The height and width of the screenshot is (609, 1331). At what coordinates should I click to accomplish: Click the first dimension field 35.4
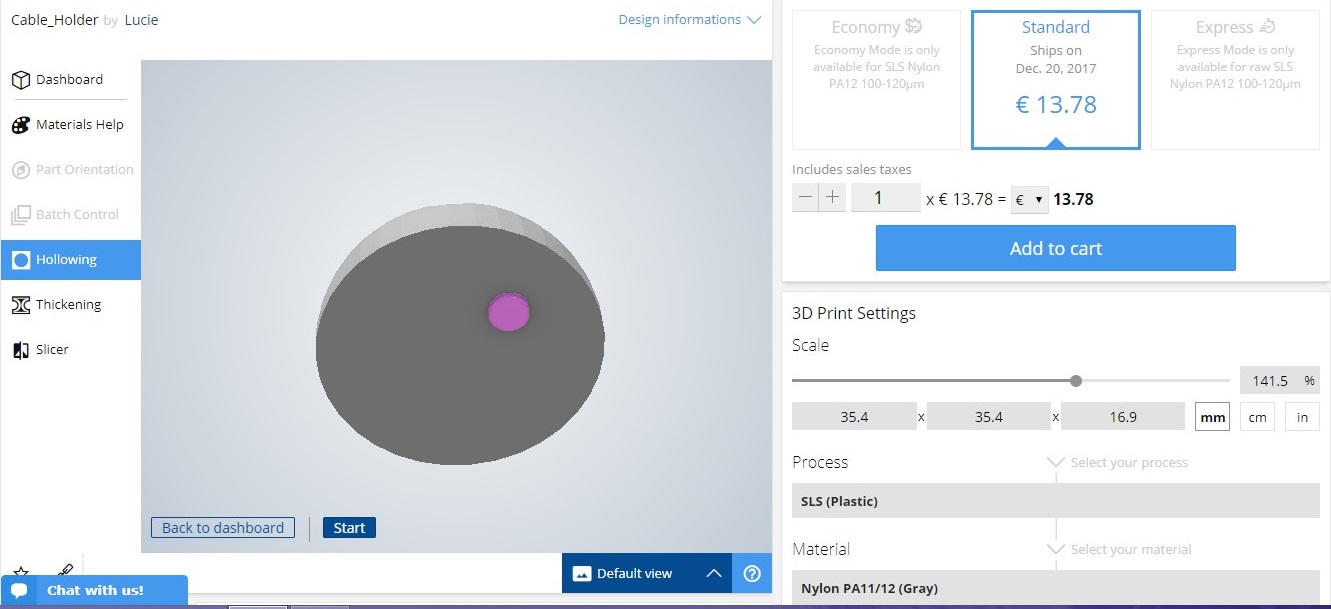(x=854, y=417)
